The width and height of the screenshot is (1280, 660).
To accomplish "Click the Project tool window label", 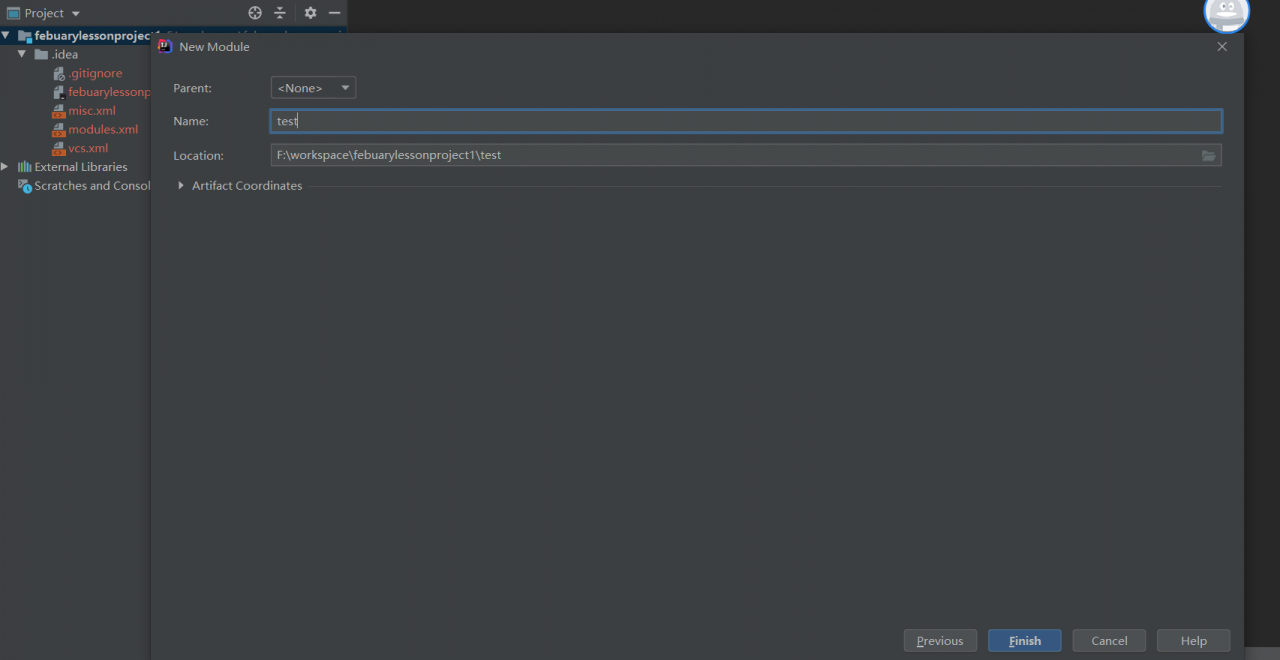I will coord(42,13).
